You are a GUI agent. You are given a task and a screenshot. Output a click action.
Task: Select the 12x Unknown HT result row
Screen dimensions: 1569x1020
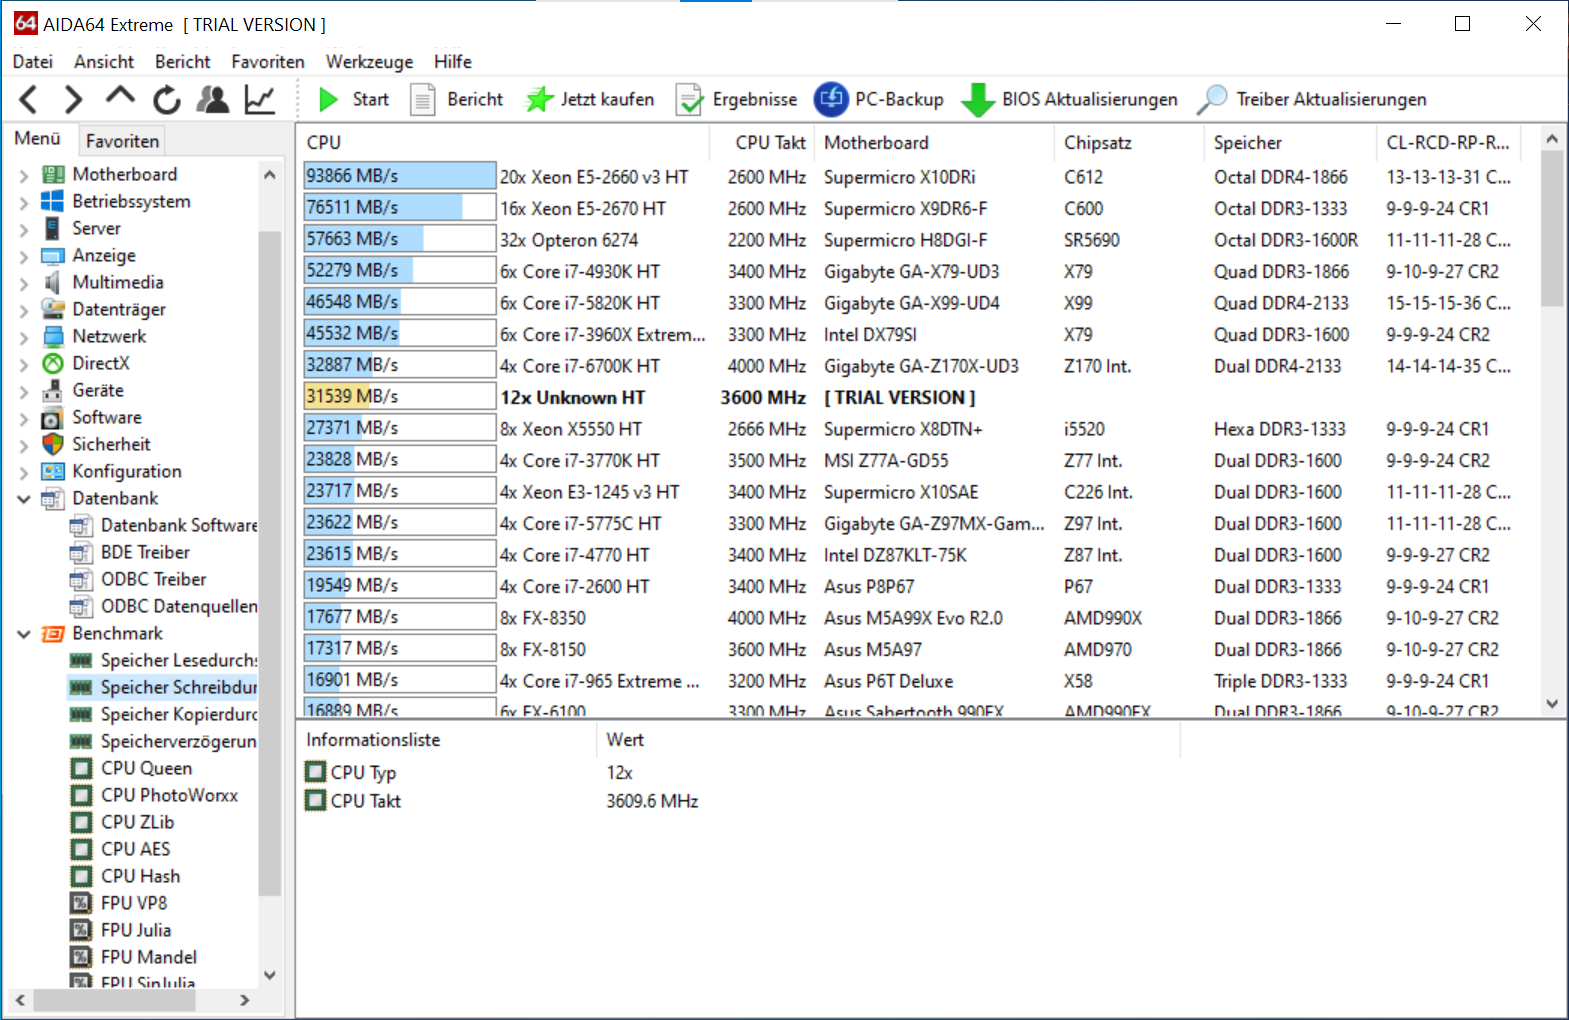[572, 398]
